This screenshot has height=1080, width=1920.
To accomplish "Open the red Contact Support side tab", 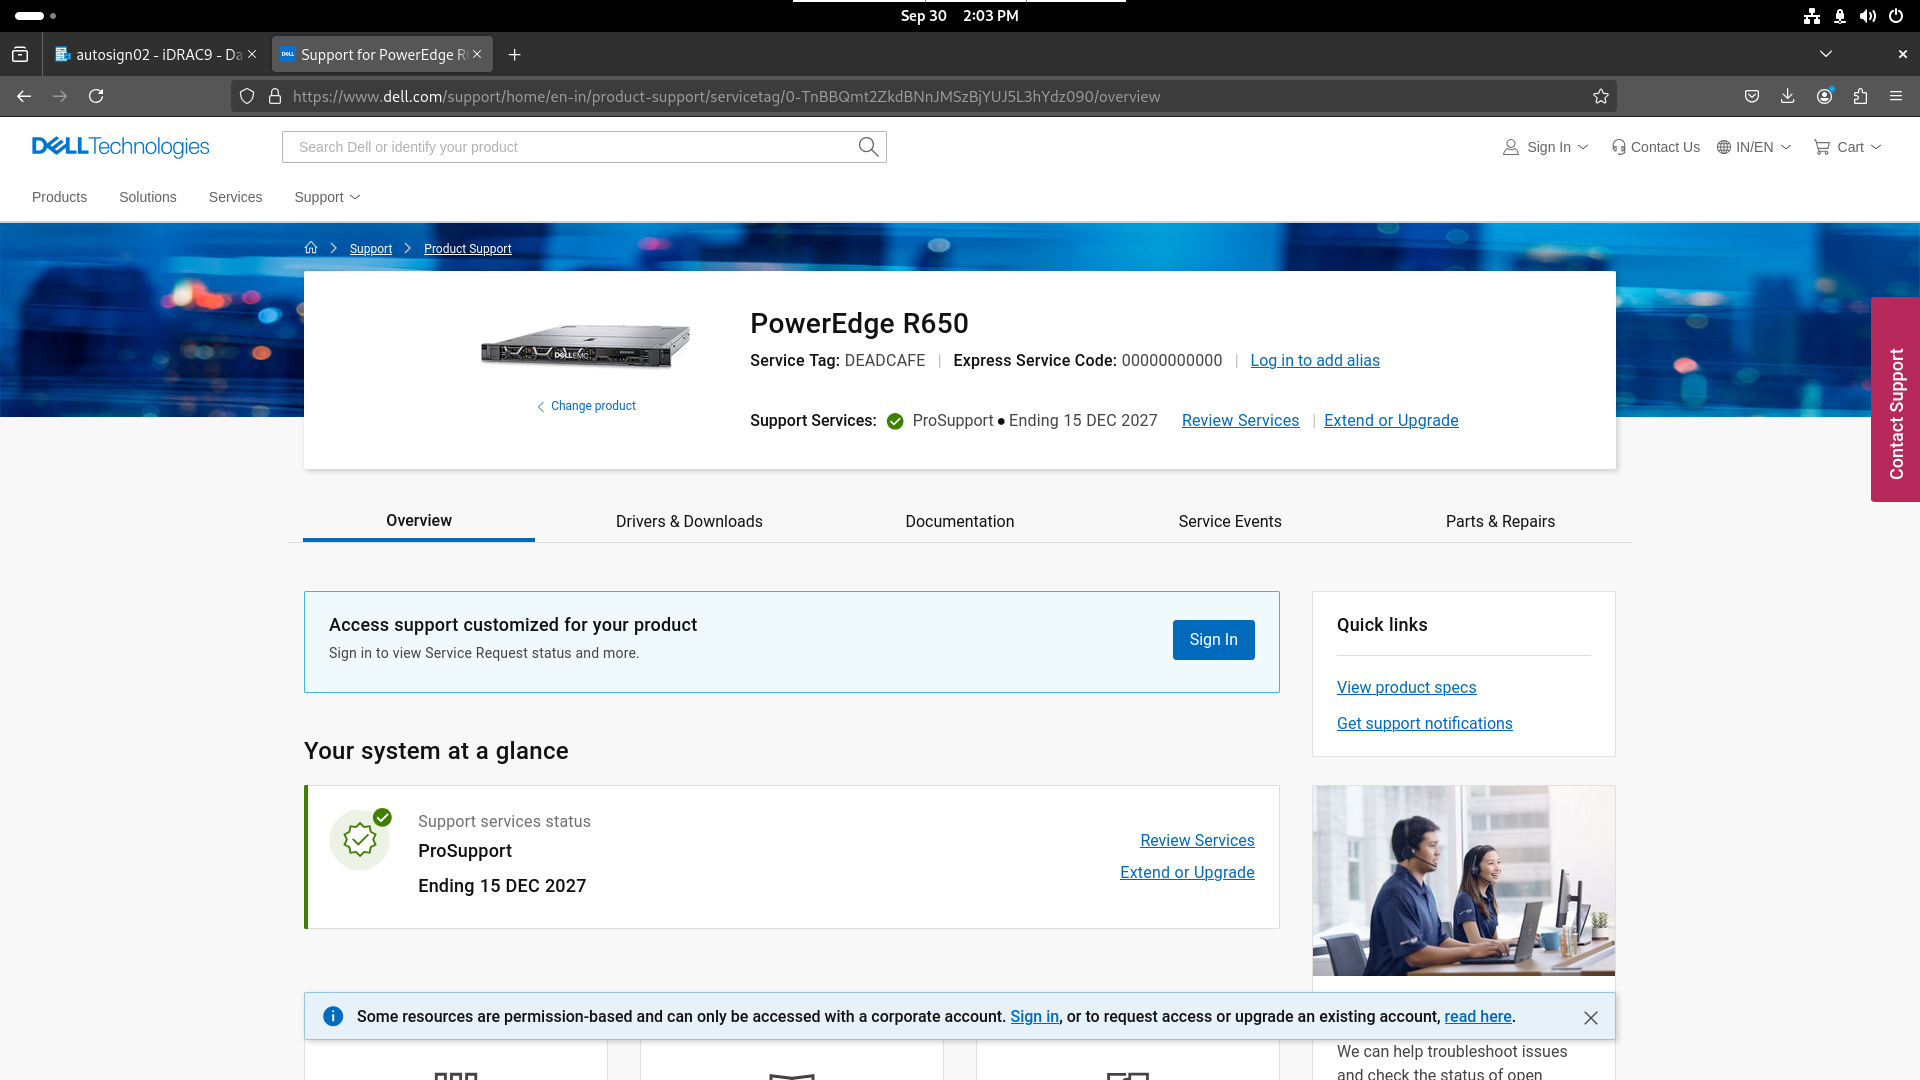I will click(x=1895, y=400).
